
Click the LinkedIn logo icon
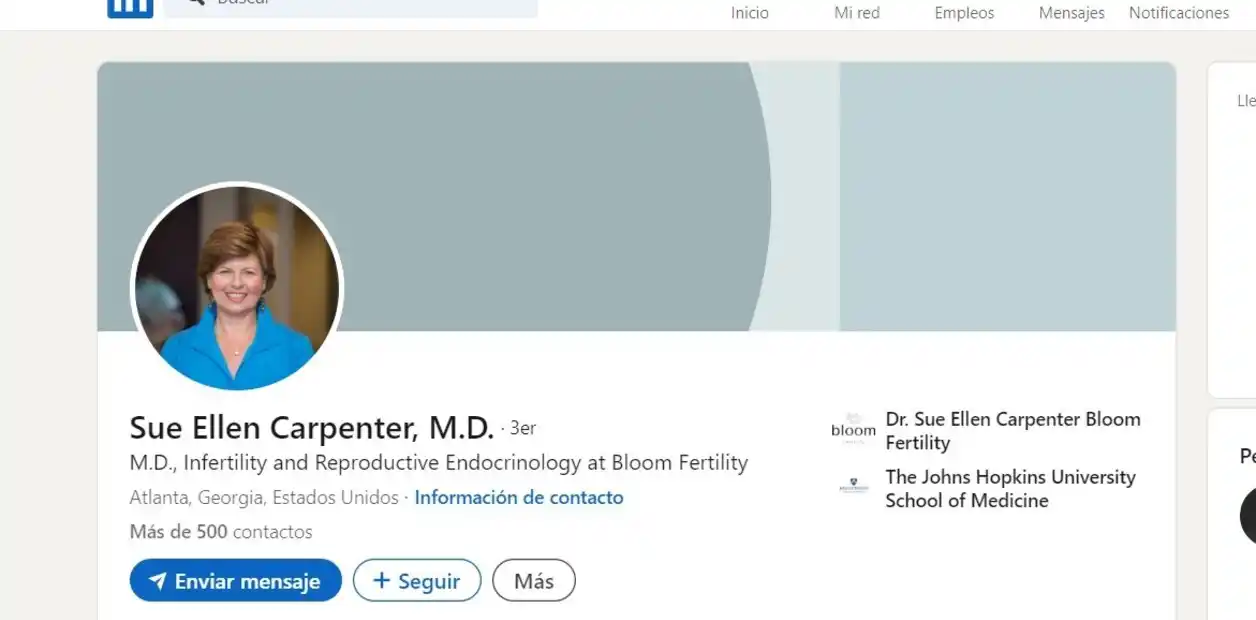(130, 8)
